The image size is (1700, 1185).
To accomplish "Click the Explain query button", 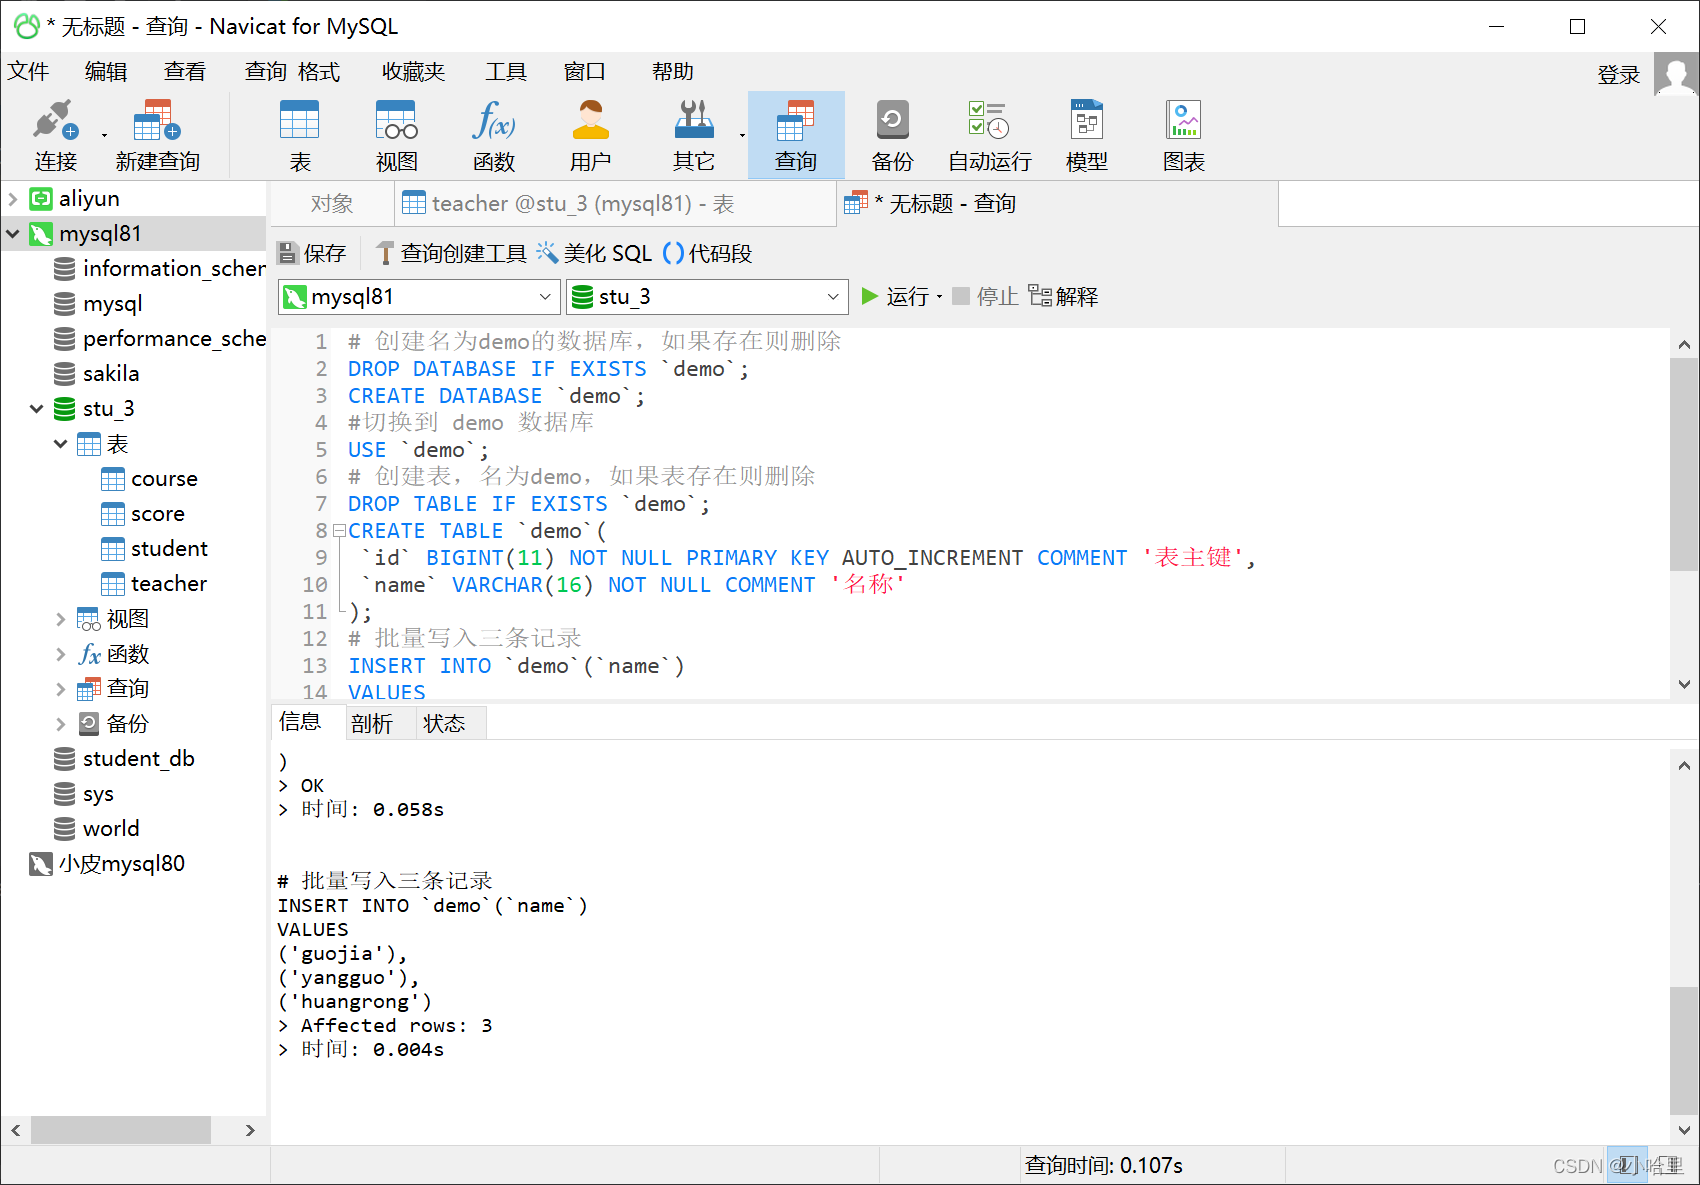I will [1063, 296].
